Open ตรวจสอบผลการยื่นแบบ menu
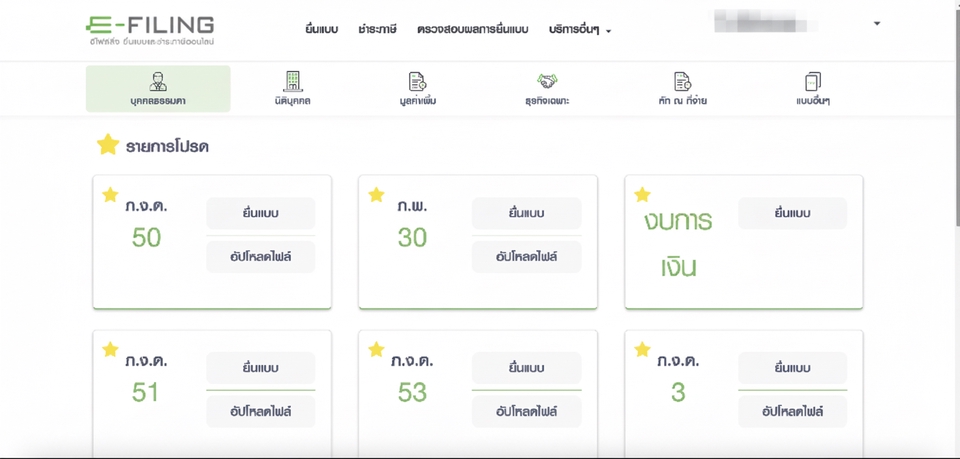Viewport: 960px width, 459px height. coord(472,30)
